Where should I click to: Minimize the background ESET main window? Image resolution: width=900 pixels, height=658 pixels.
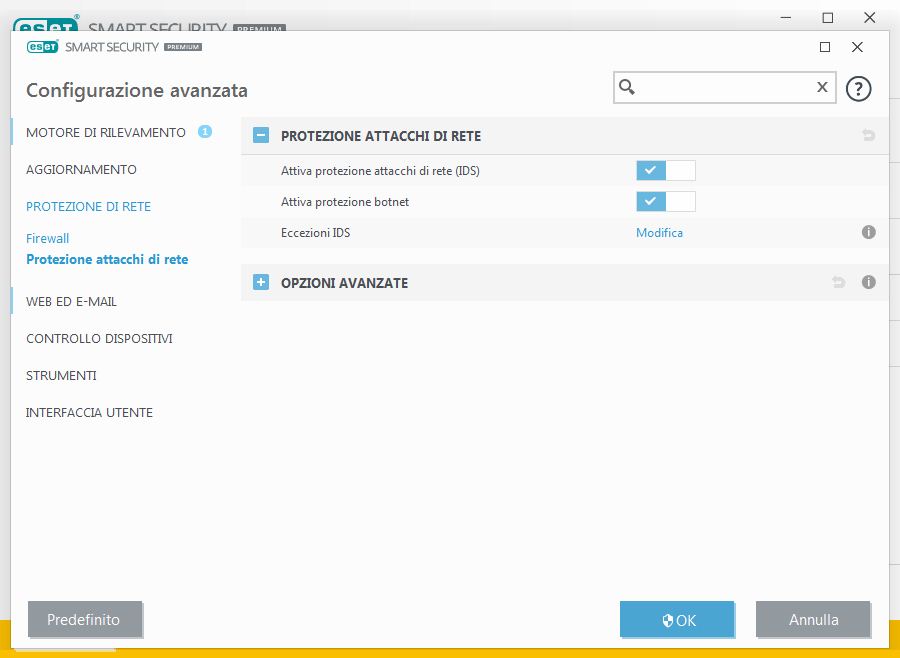pos(786,18)
